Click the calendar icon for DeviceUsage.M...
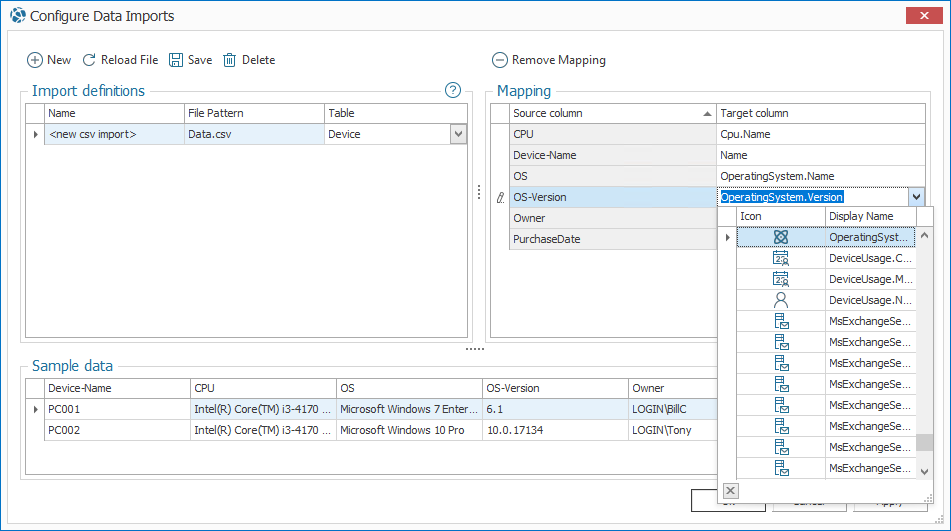 click(x=781, y=279)
